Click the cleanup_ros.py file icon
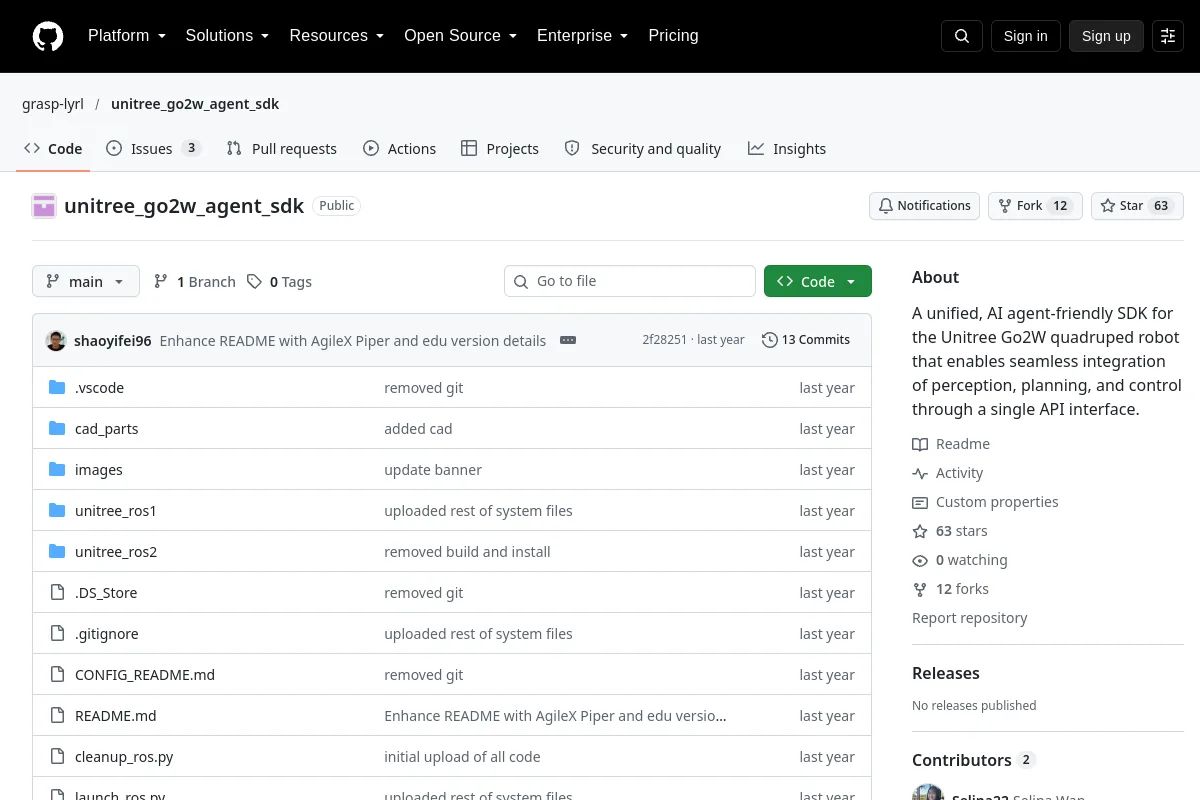Image resolution: width=1200 pixels, height=800 pixels. click(x=57, y=757)
